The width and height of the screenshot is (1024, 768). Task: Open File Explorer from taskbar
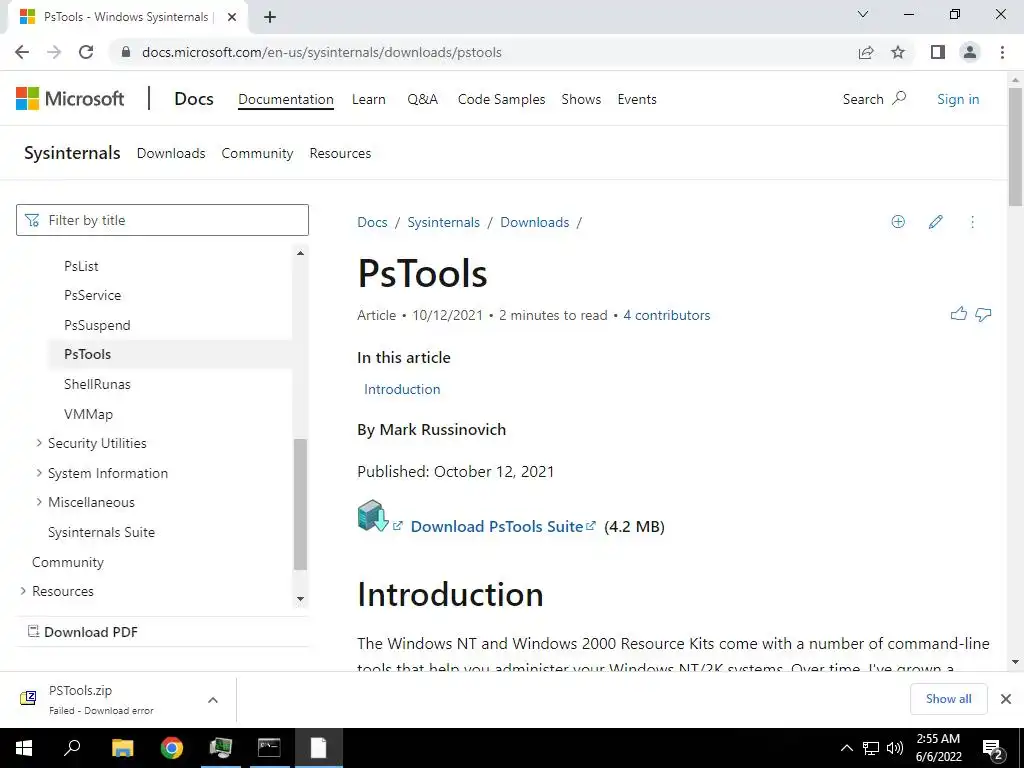click(122, 748)
